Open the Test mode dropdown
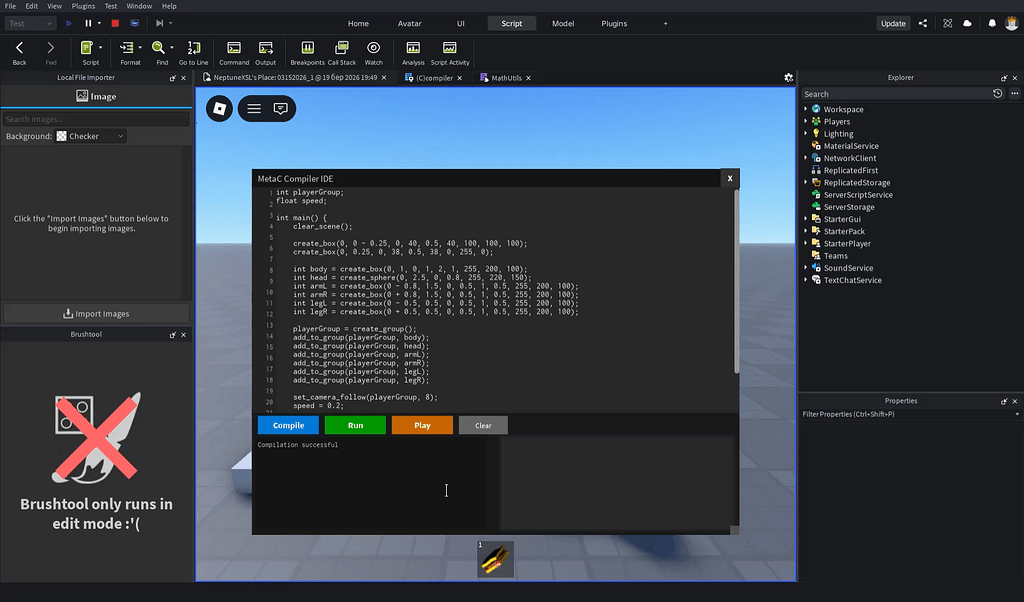This screenshot has height=602, width=1024. pos(30,24)
